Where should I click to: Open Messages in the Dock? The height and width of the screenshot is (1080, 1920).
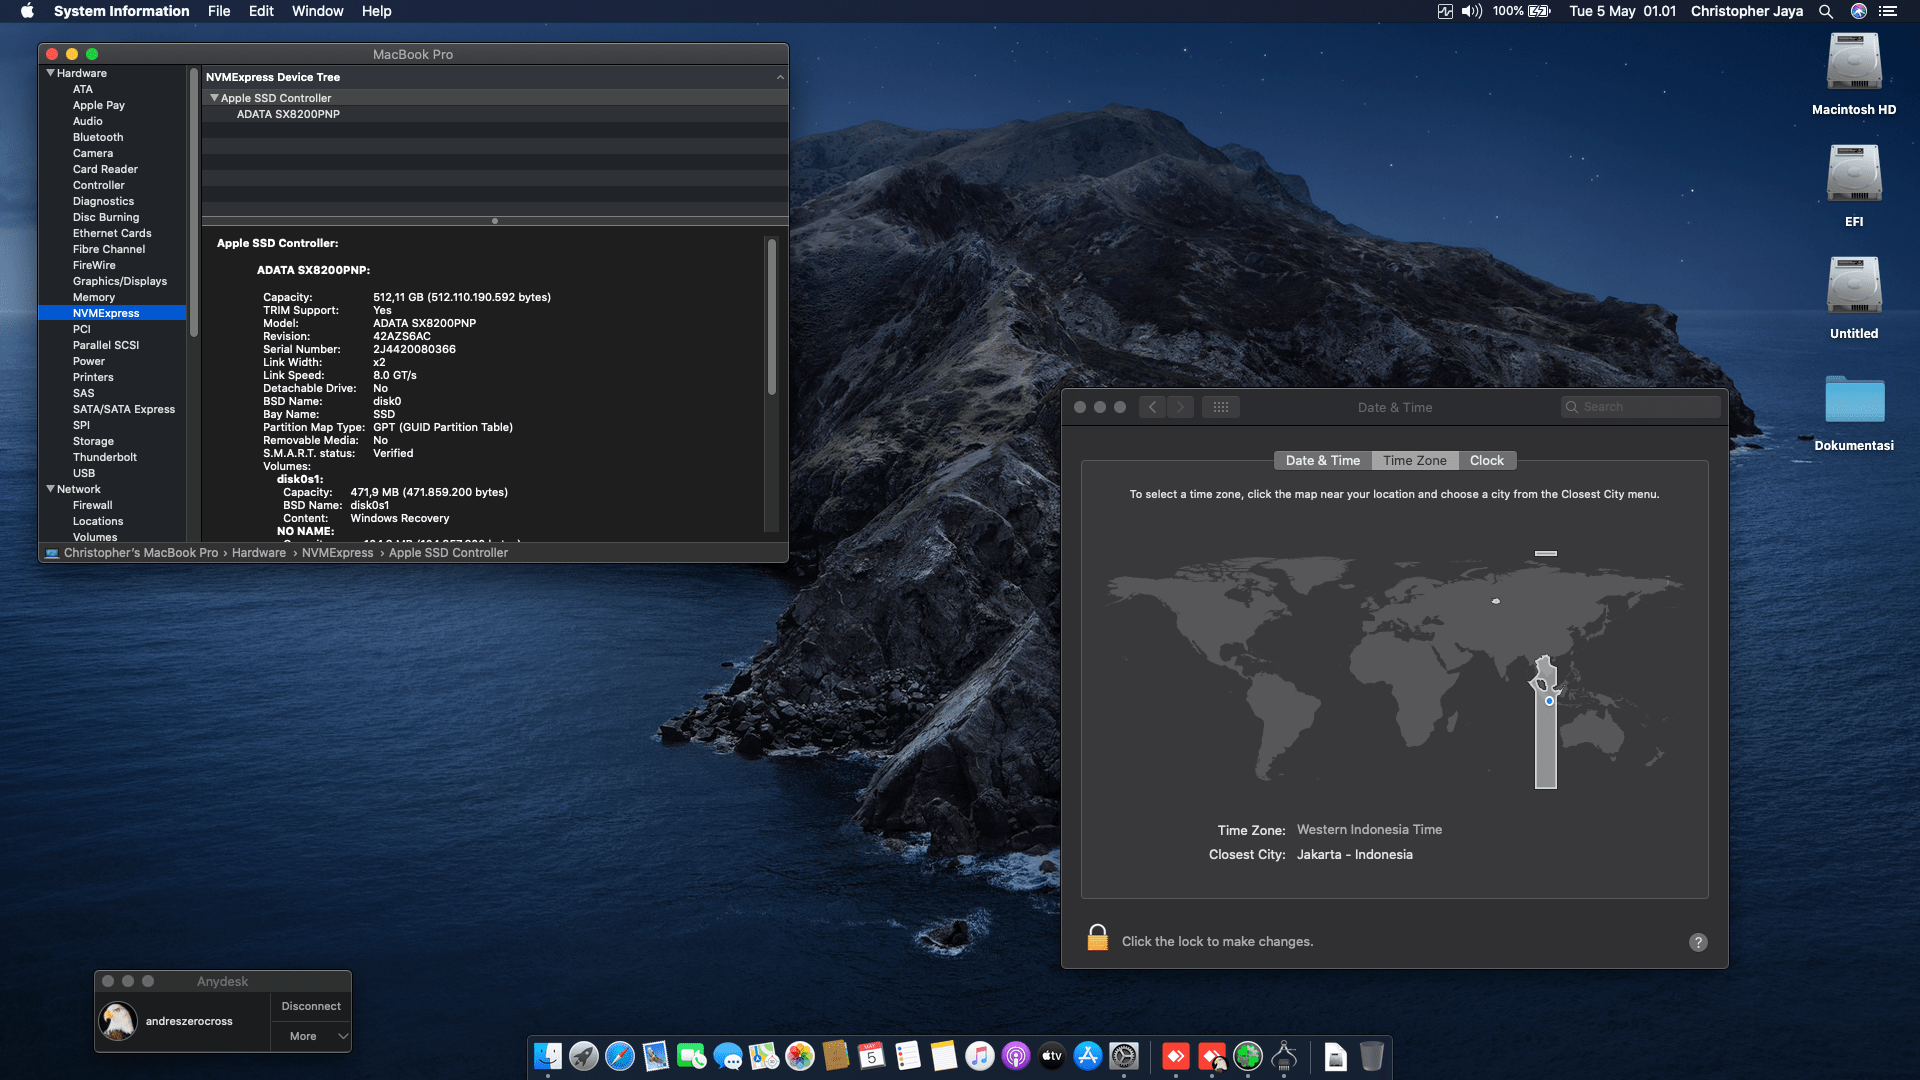[x=728, y=1056]
